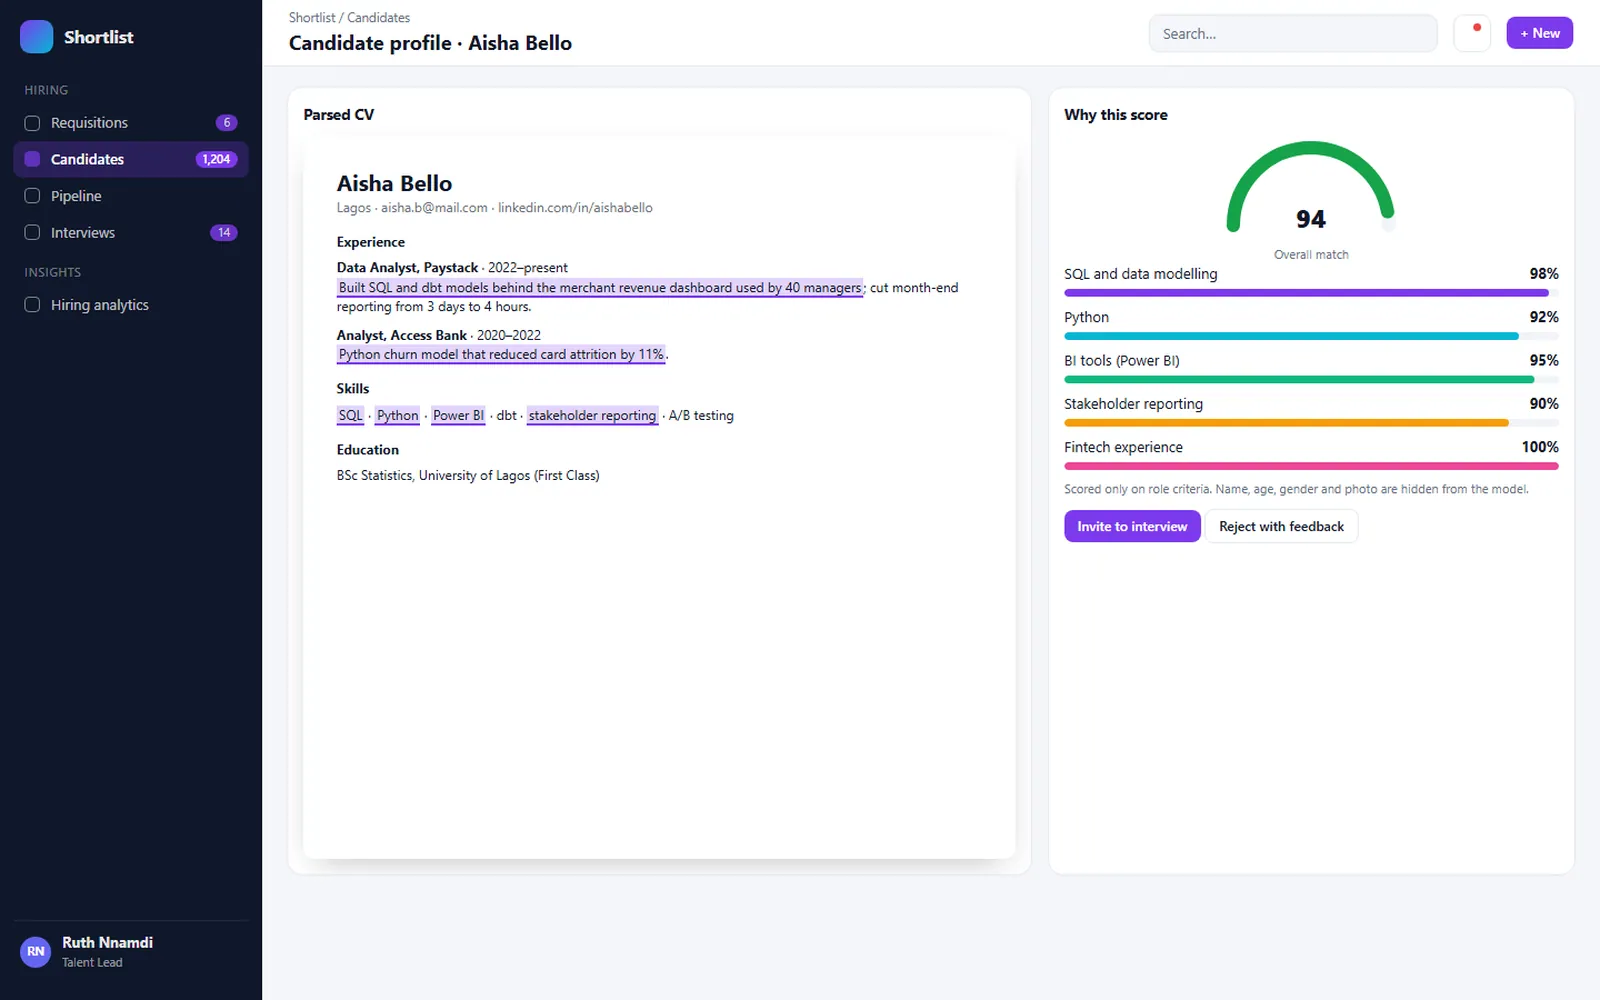Click the Requisitions sidebar icon
Image resolution: width=1600 pixels, height=1000 pixels.
32,123
